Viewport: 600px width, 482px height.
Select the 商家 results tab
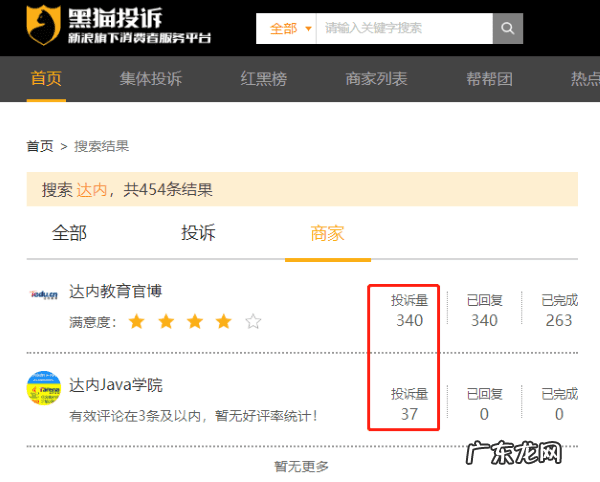328,233
